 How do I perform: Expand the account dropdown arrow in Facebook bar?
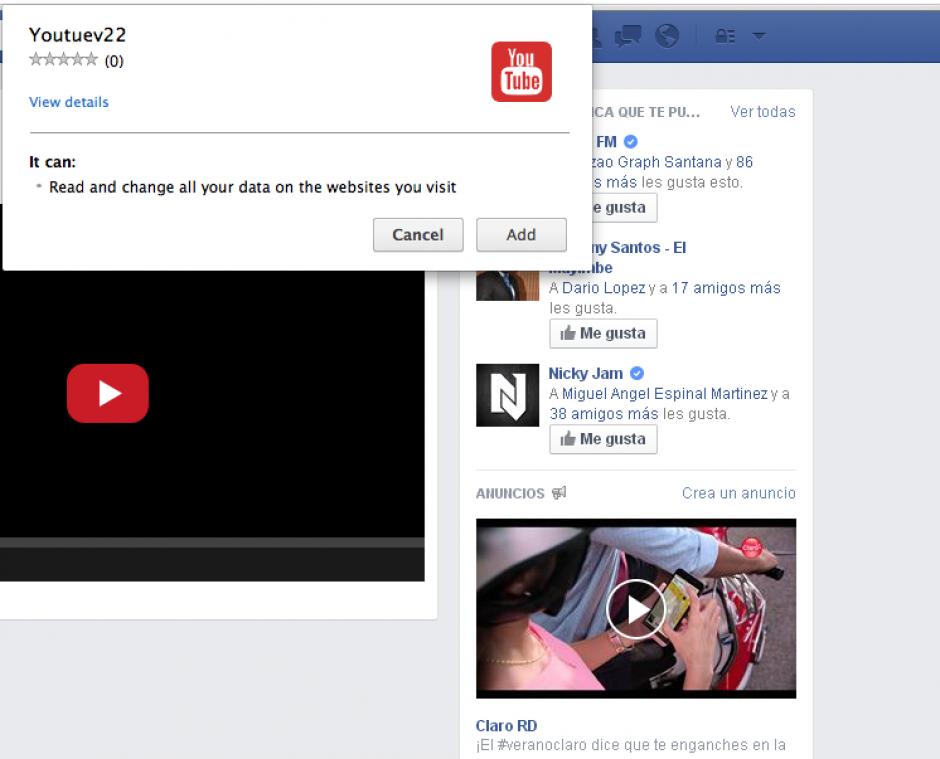(758, 36)
